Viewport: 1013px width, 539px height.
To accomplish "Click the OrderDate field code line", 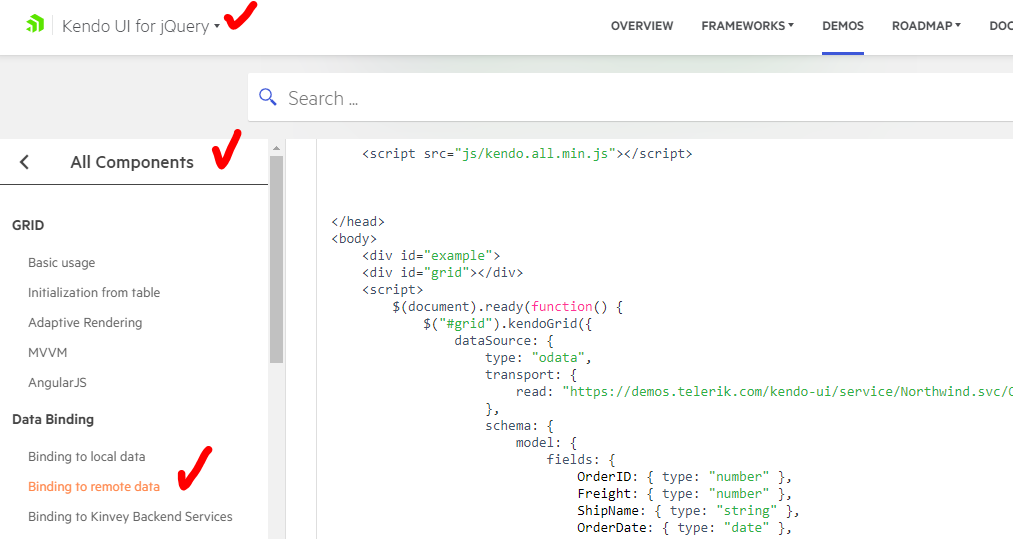I will [684, 528].
